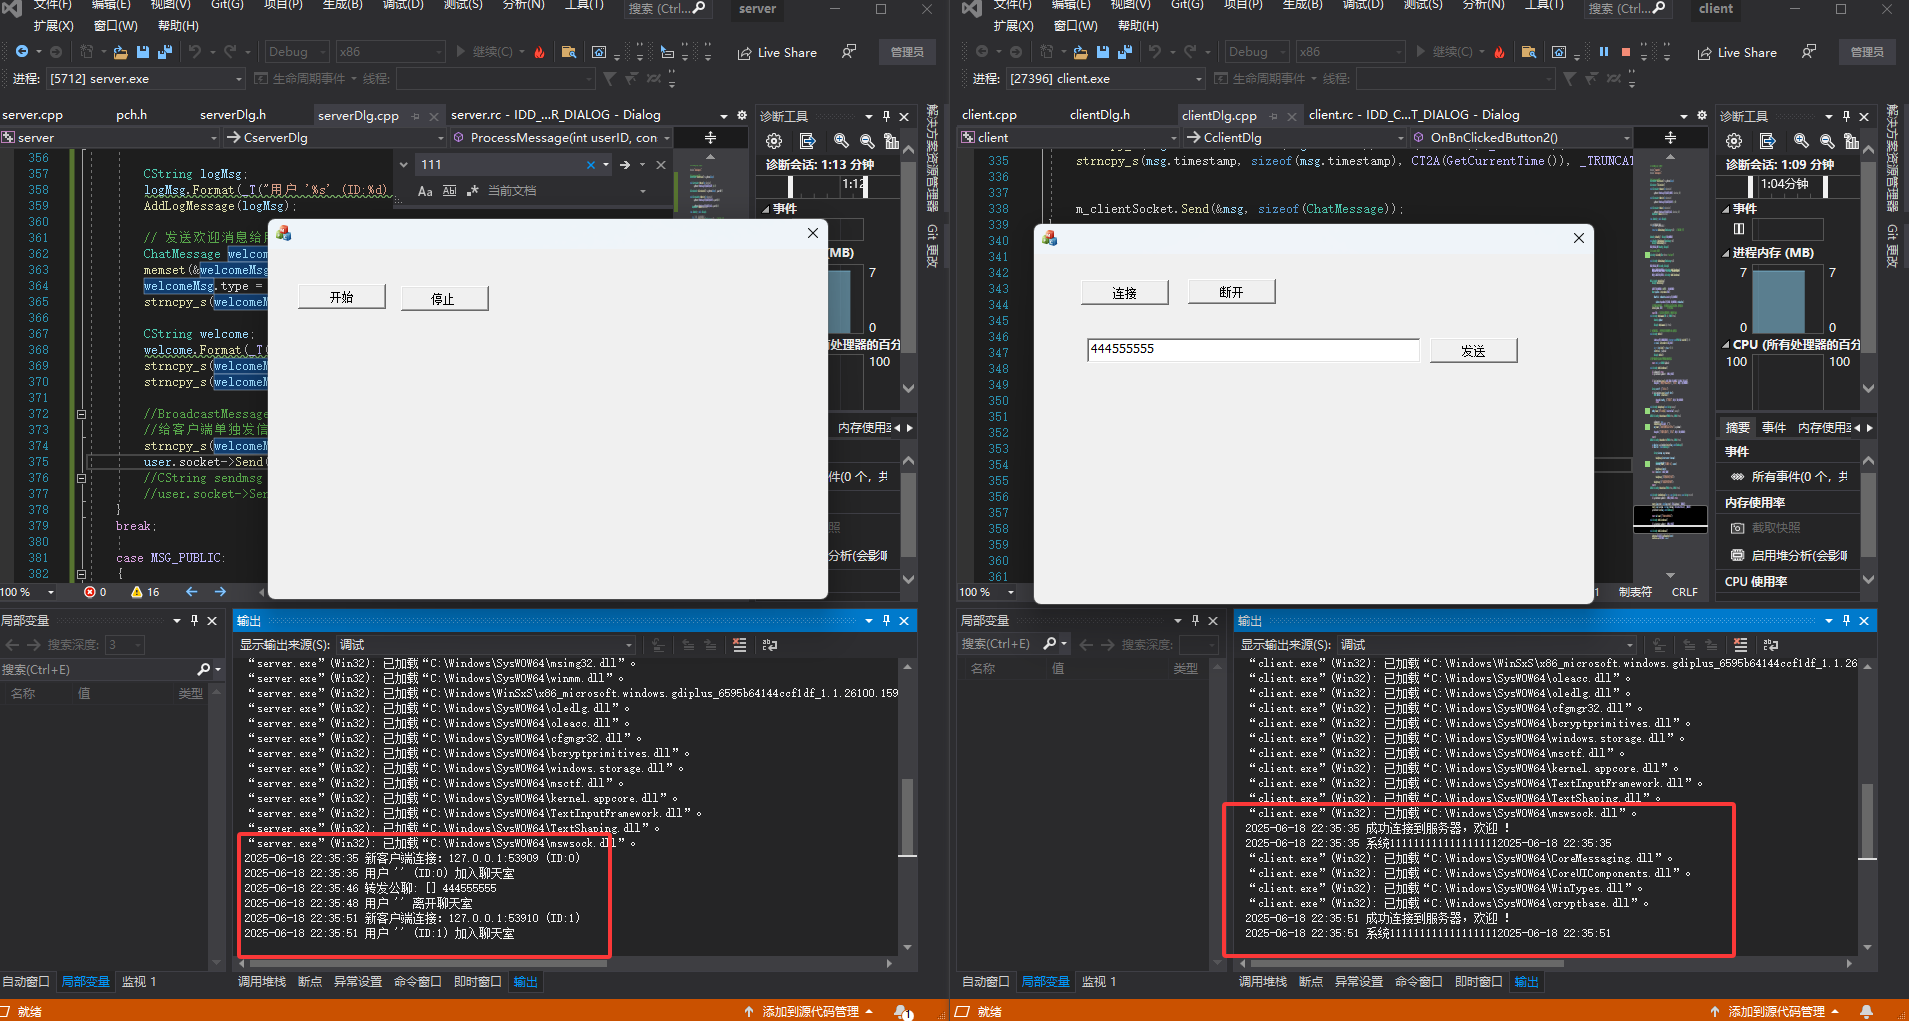Export diagnostics report in client window
1909x1021 pixels.
1768,141
